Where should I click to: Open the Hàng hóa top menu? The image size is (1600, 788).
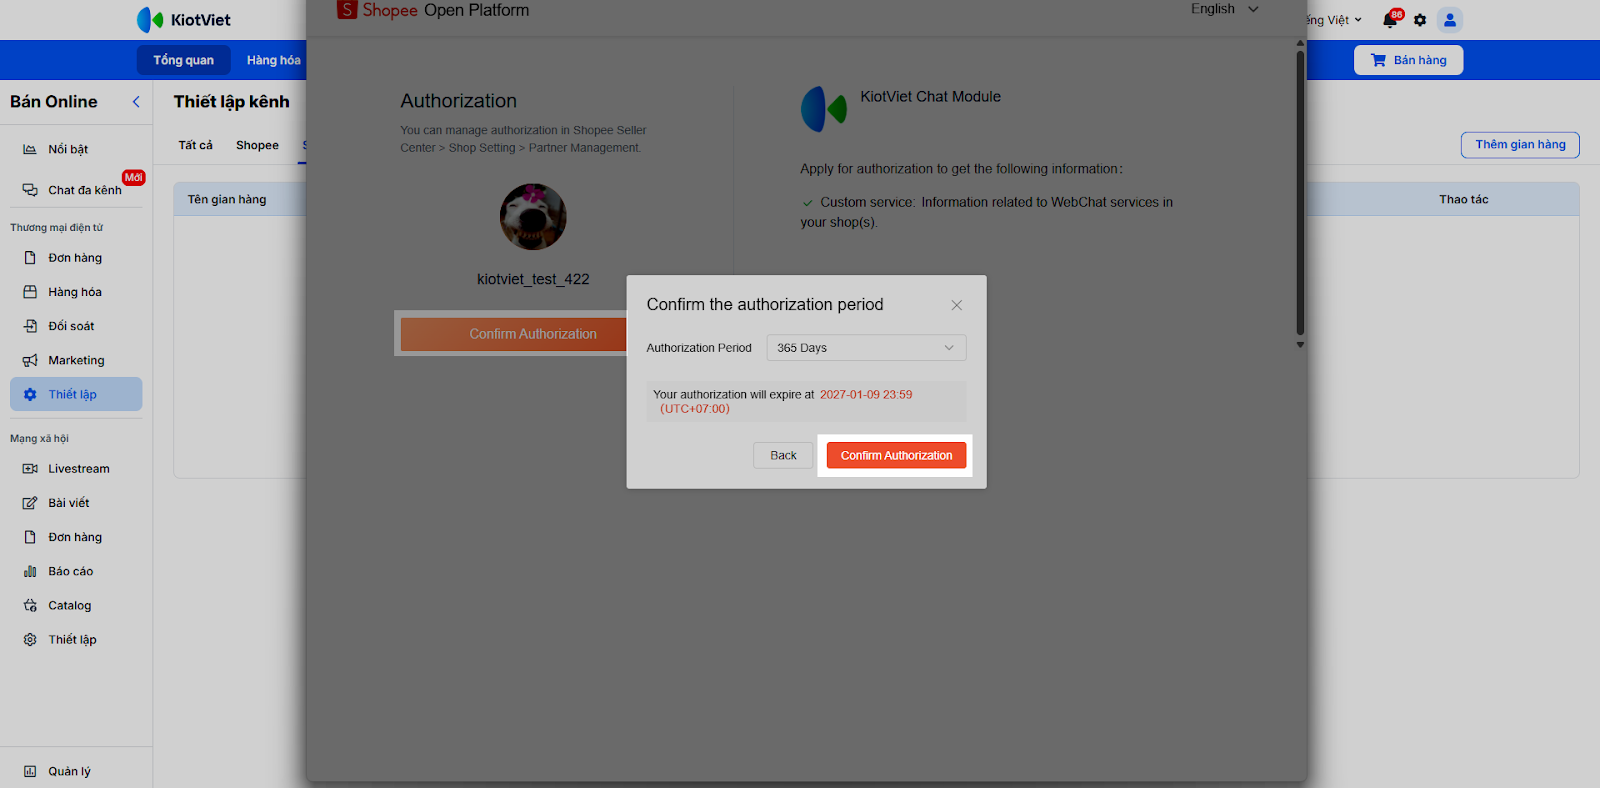[x=273, y=60]
